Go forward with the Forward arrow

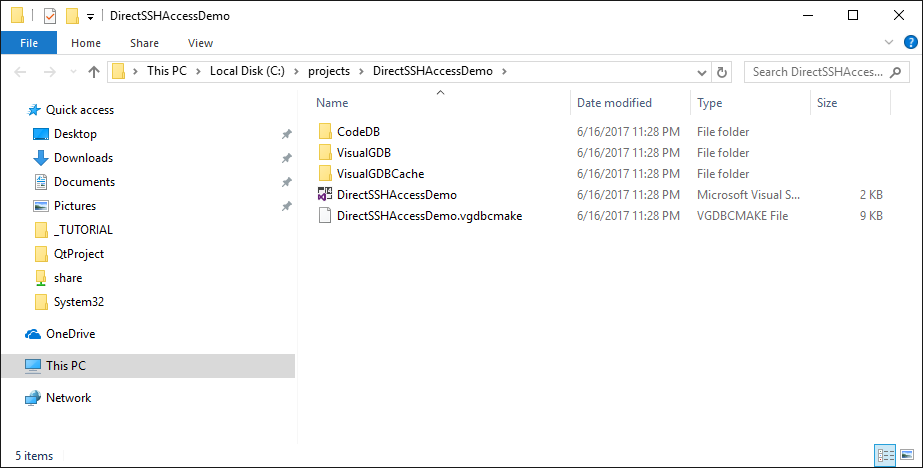click(50, 72)
